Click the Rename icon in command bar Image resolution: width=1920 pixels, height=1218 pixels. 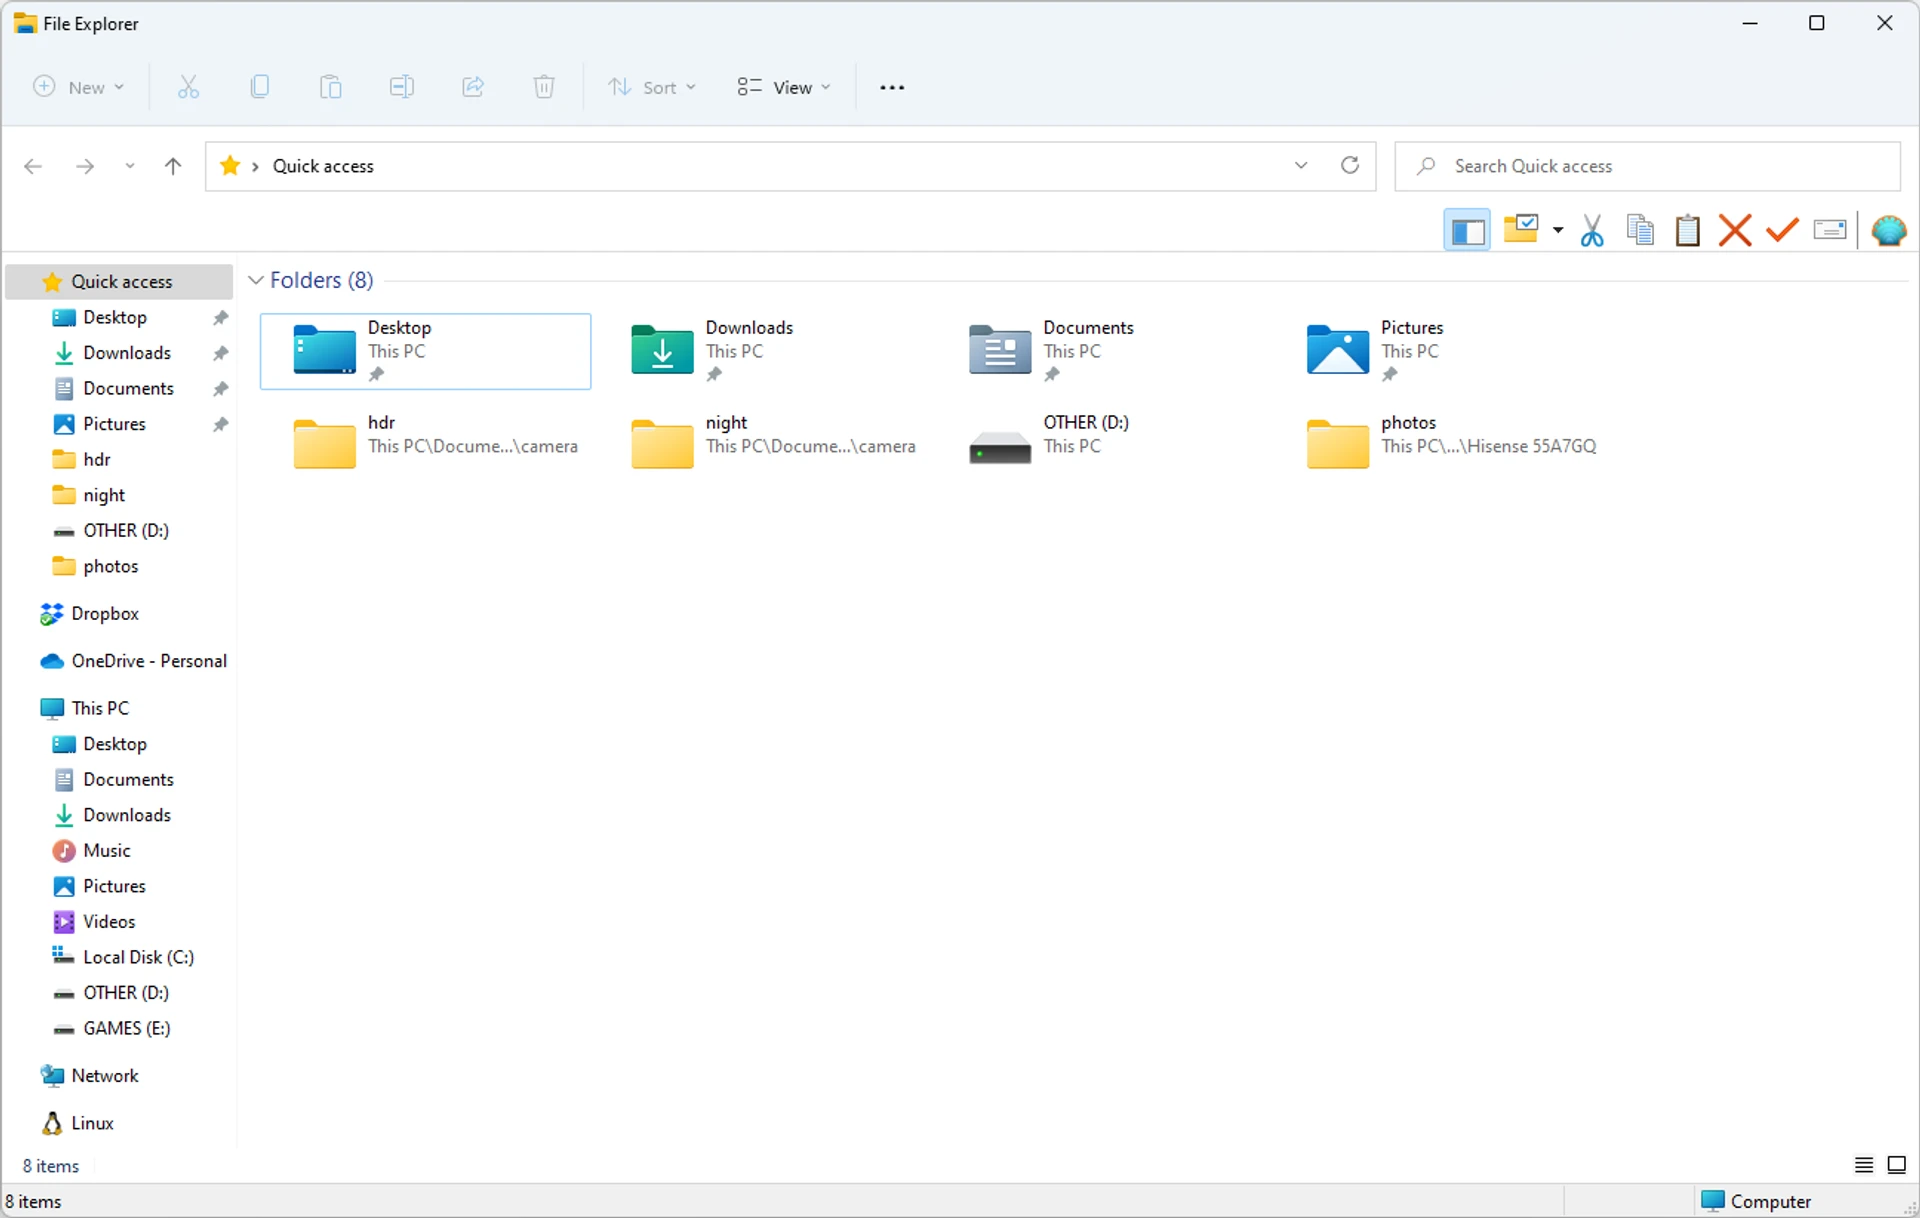coord(402,87)
